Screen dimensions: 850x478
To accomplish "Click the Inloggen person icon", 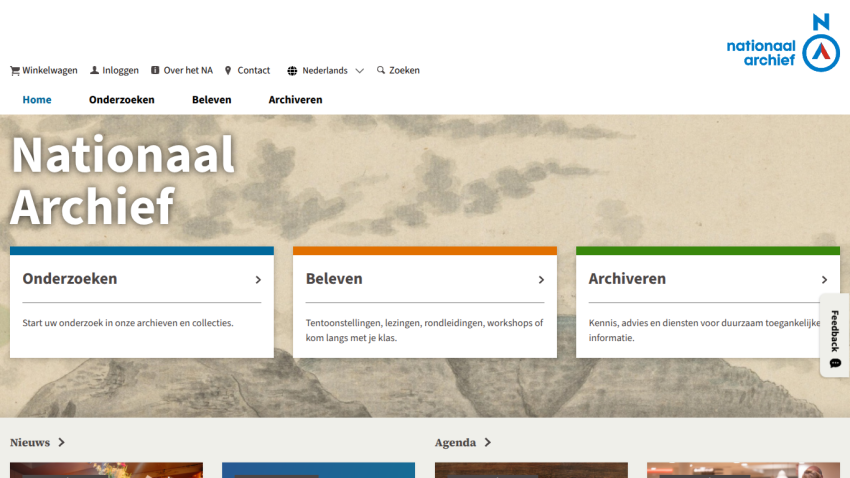I will (x=94, y=70).
